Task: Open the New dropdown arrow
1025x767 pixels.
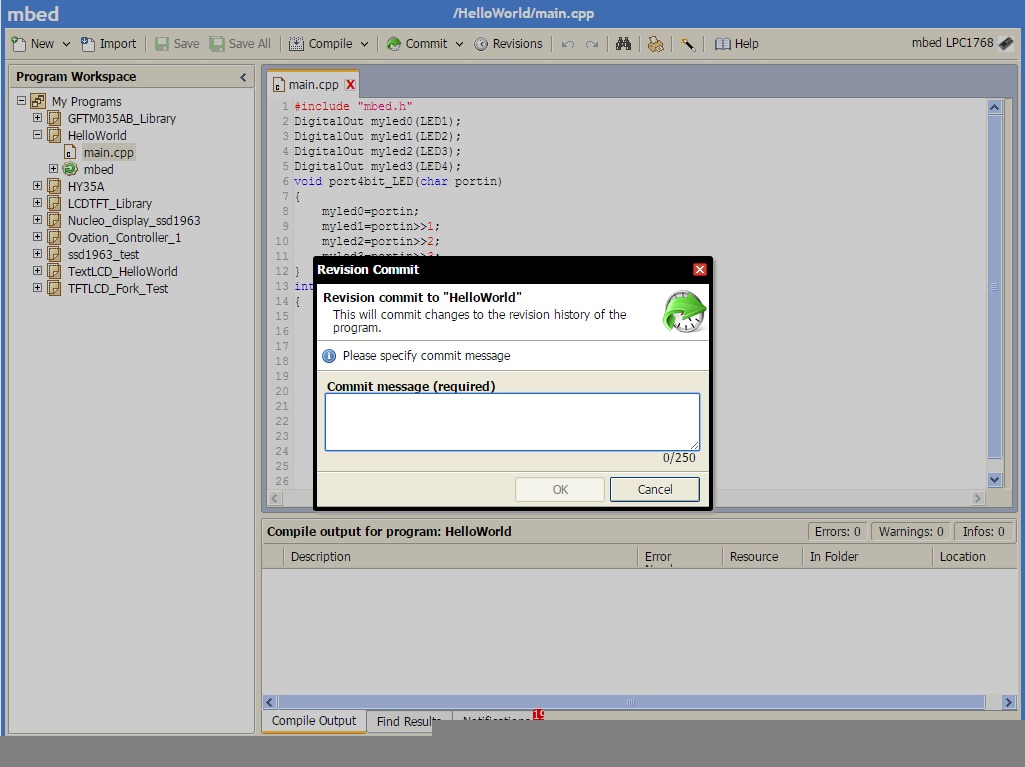Action: 66,44
